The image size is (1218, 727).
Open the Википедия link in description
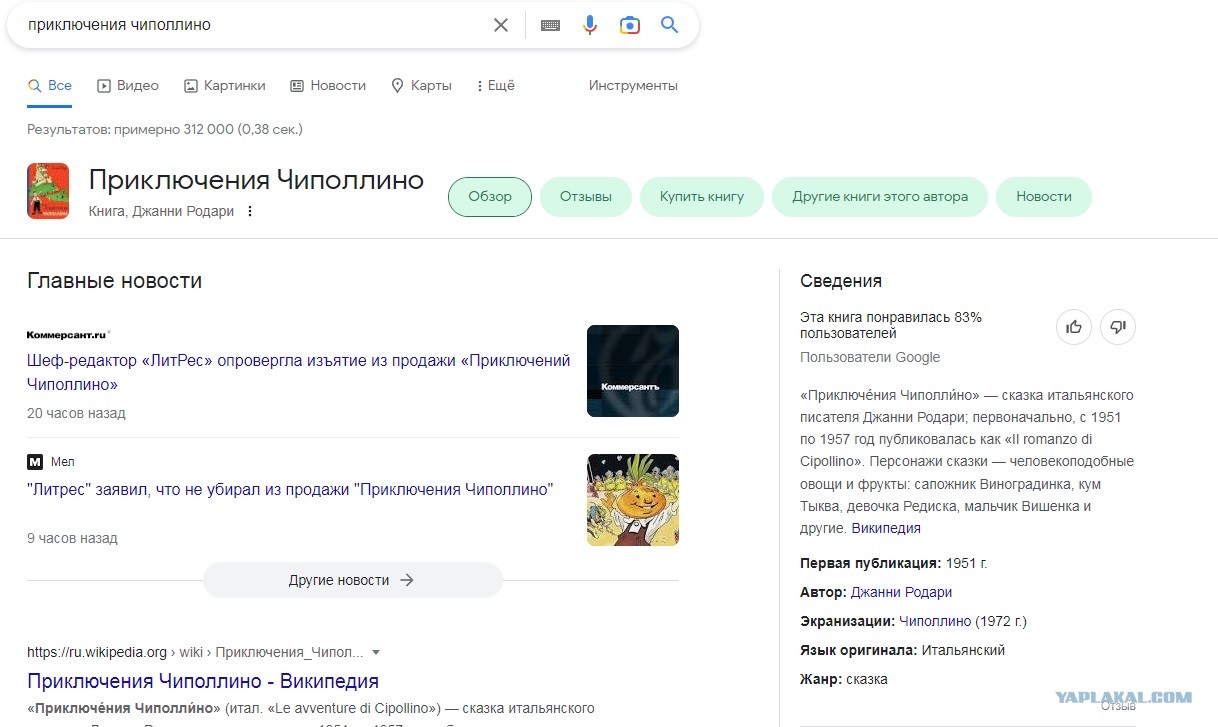[x=886, y=528]
